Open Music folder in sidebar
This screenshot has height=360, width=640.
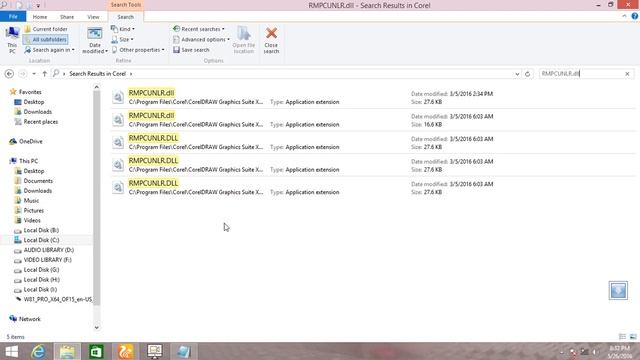tap(31, 200)
